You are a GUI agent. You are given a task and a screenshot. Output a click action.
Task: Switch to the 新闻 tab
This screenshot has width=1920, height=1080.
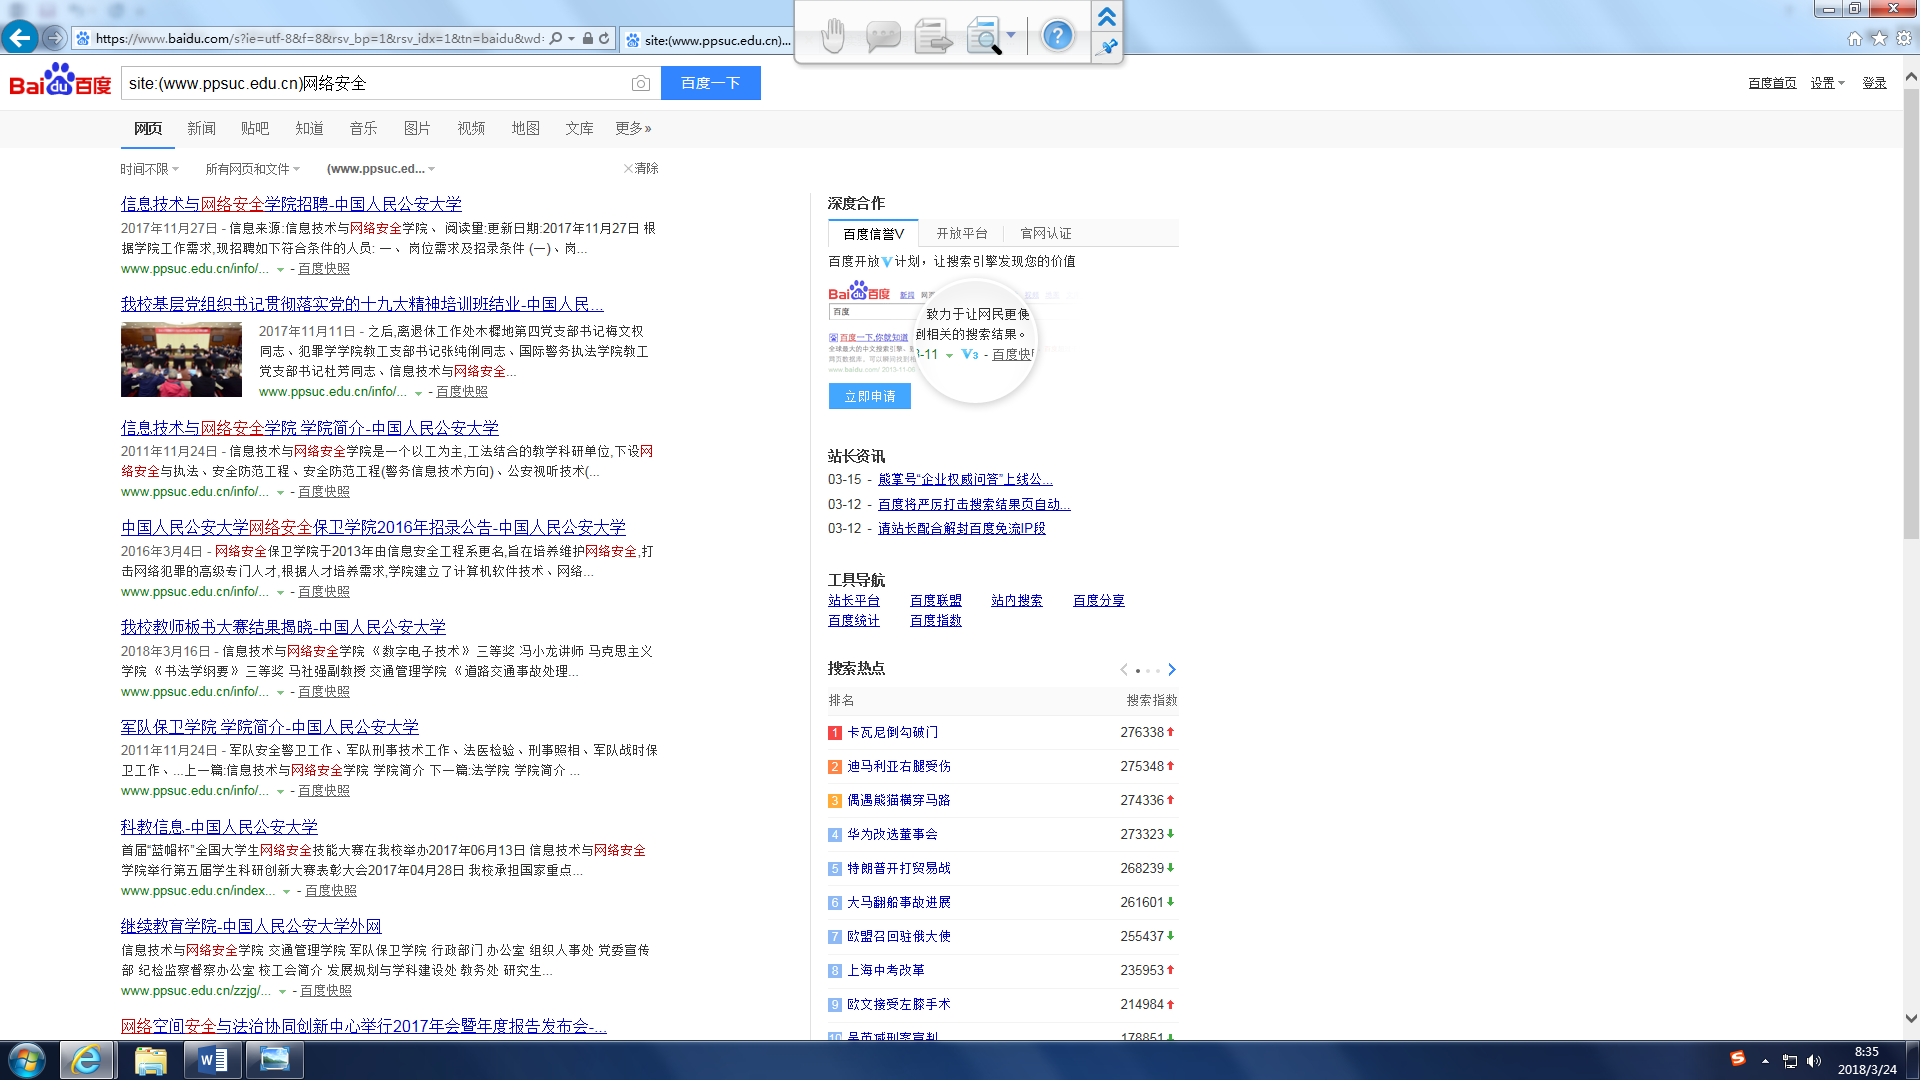click(x=201, y=128)
